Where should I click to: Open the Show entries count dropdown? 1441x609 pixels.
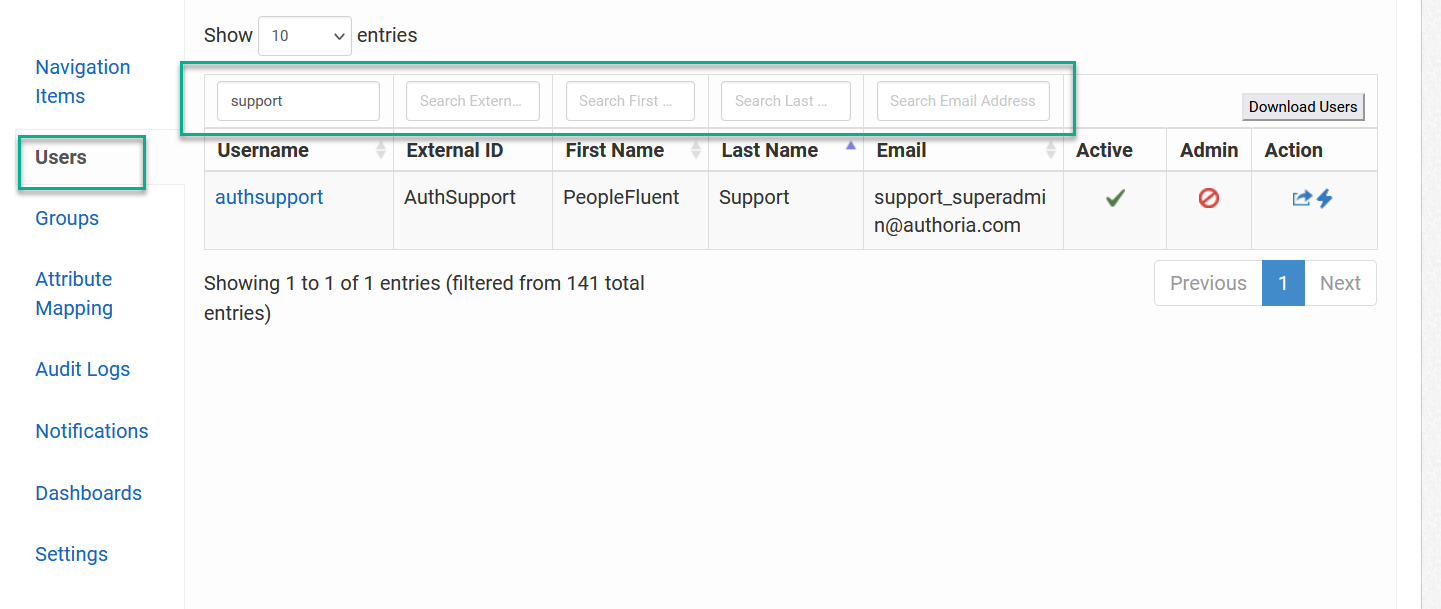305,35
